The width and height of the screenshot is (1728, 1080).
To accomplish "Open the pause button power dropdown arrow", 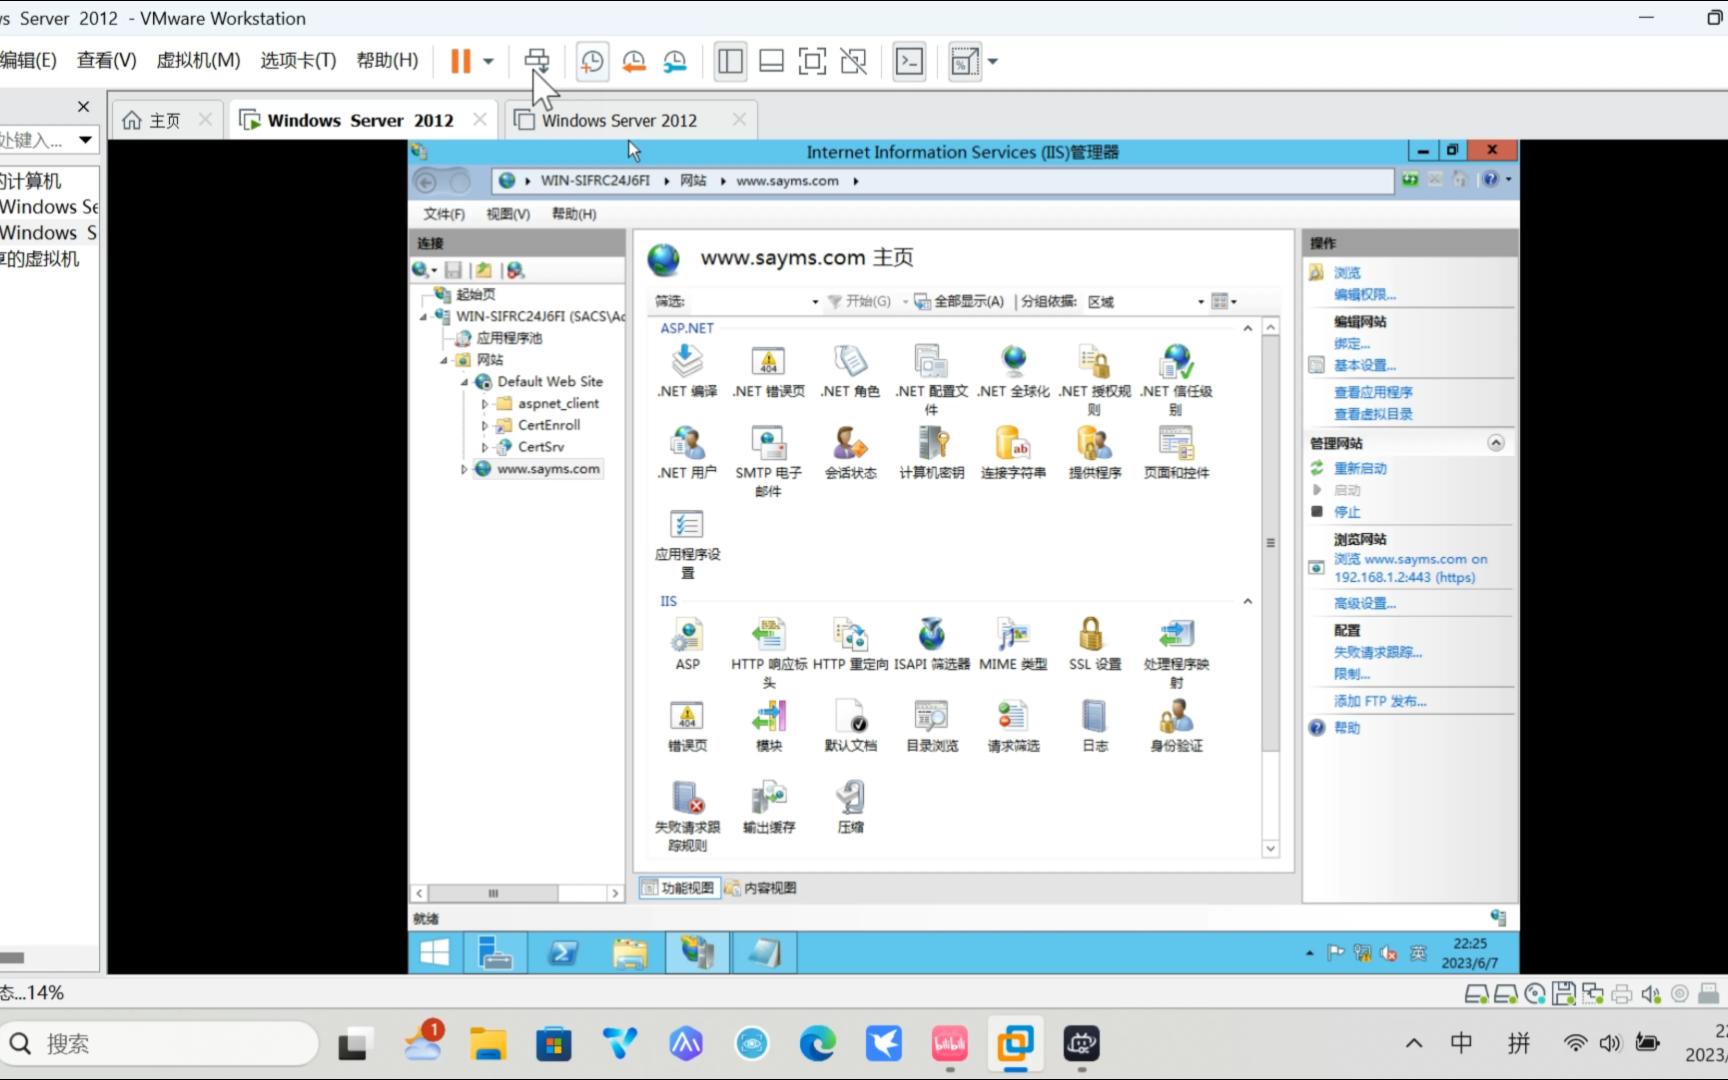I will coord(488,61).
